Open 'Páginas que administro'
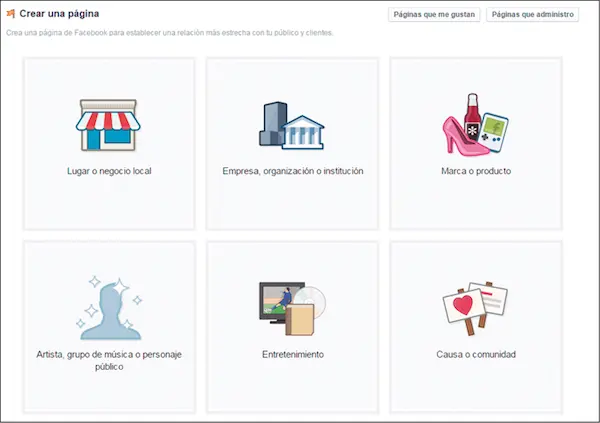This screenshot has width=600, height=423. click(532, 15)
